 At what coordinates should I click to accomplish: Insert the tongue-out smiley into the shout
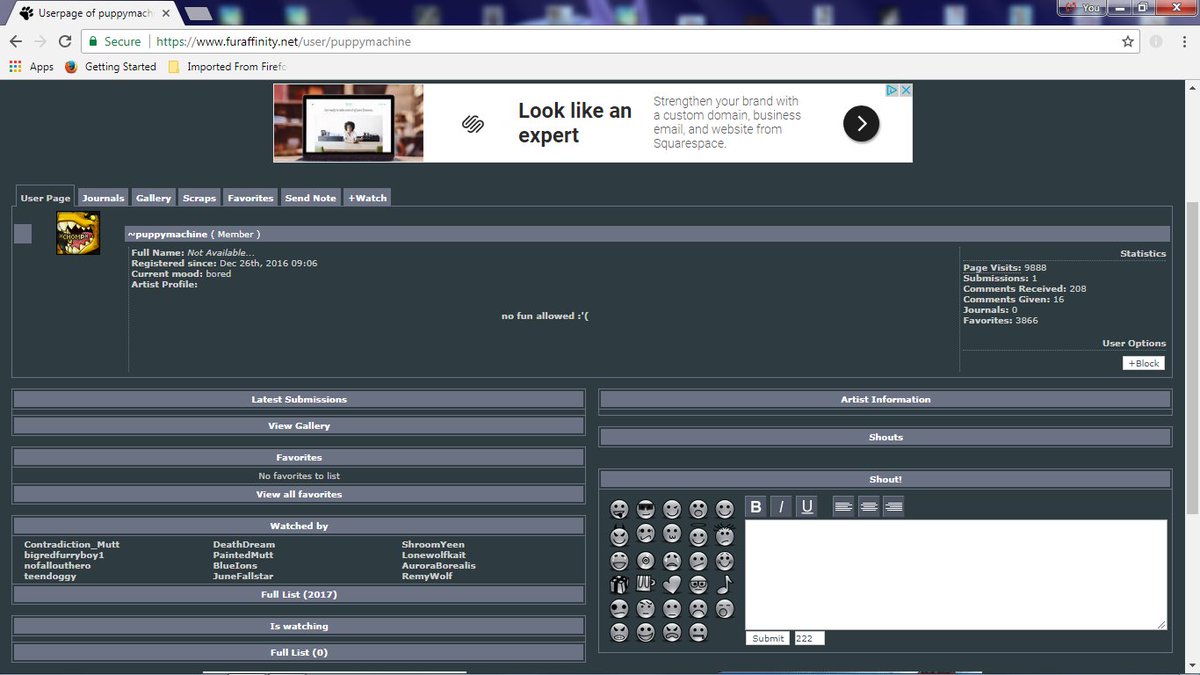[620, 508]
